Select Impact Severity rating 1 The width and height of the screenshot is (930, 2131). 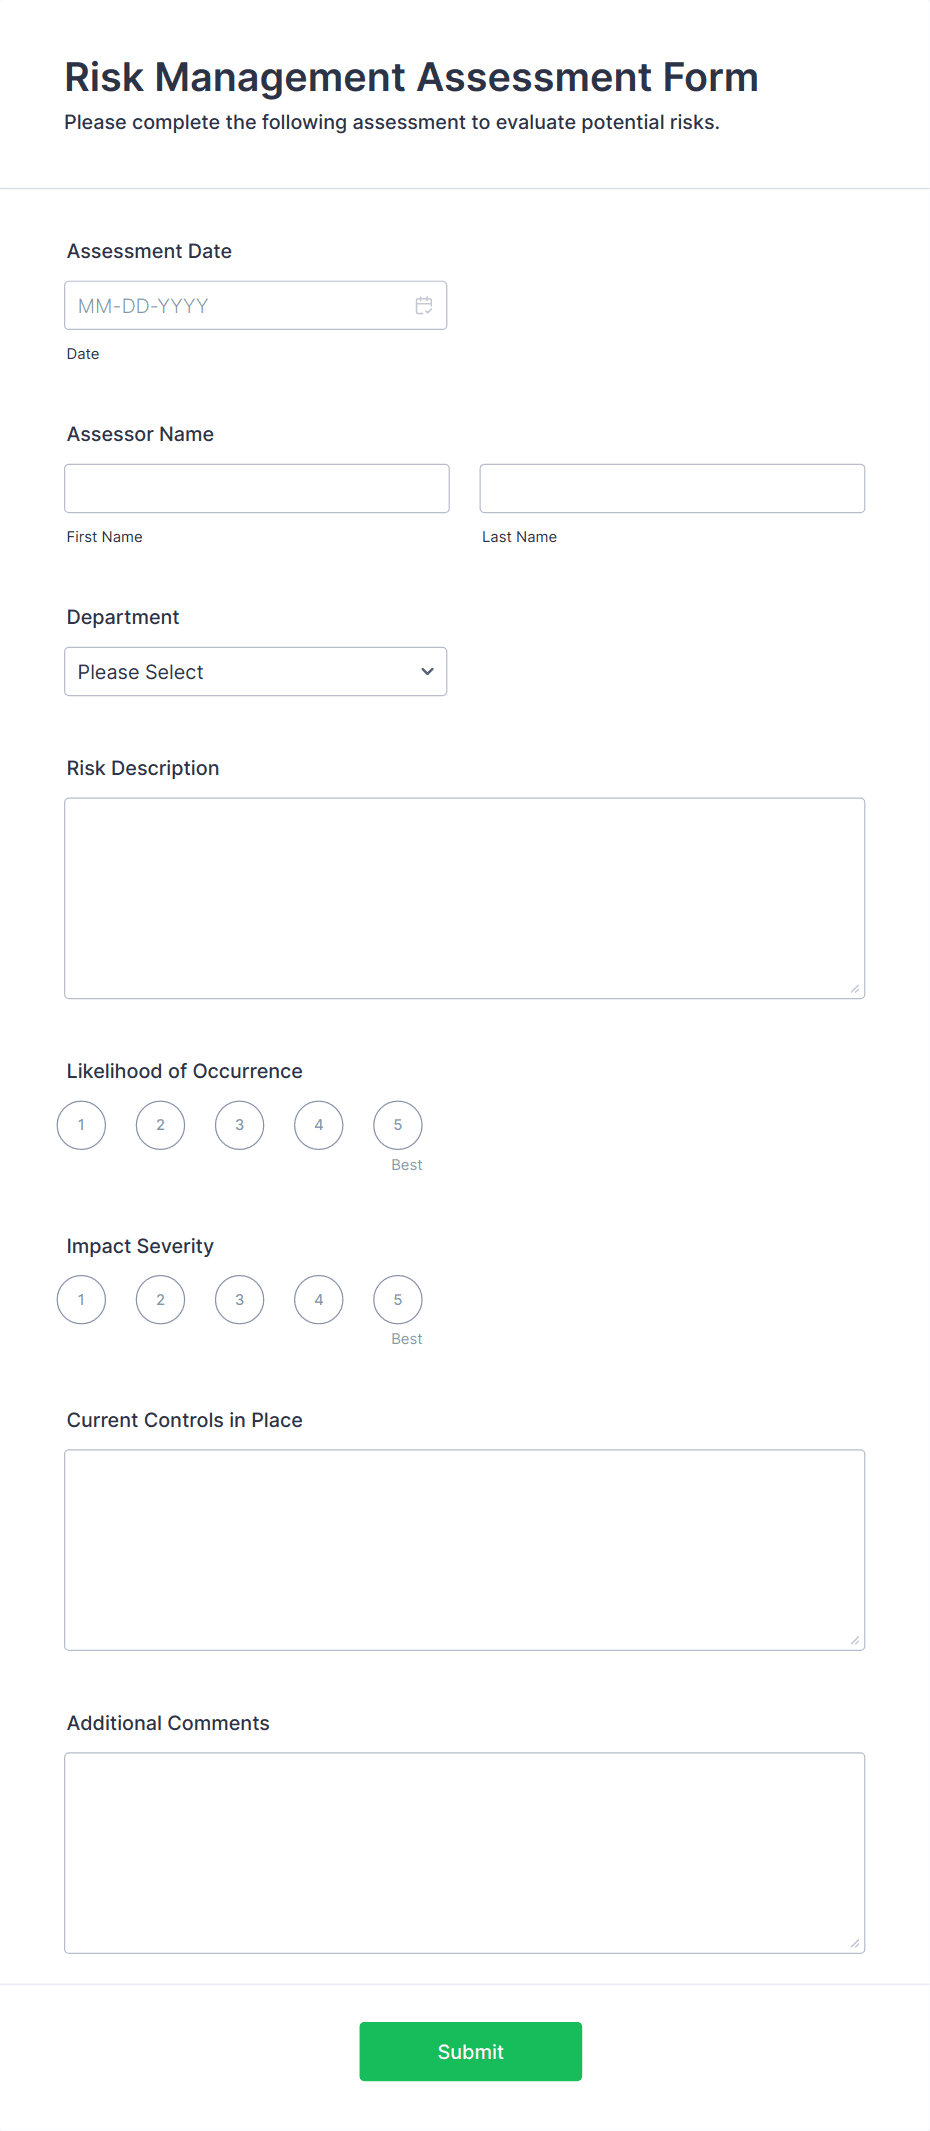pos(81,1299)
